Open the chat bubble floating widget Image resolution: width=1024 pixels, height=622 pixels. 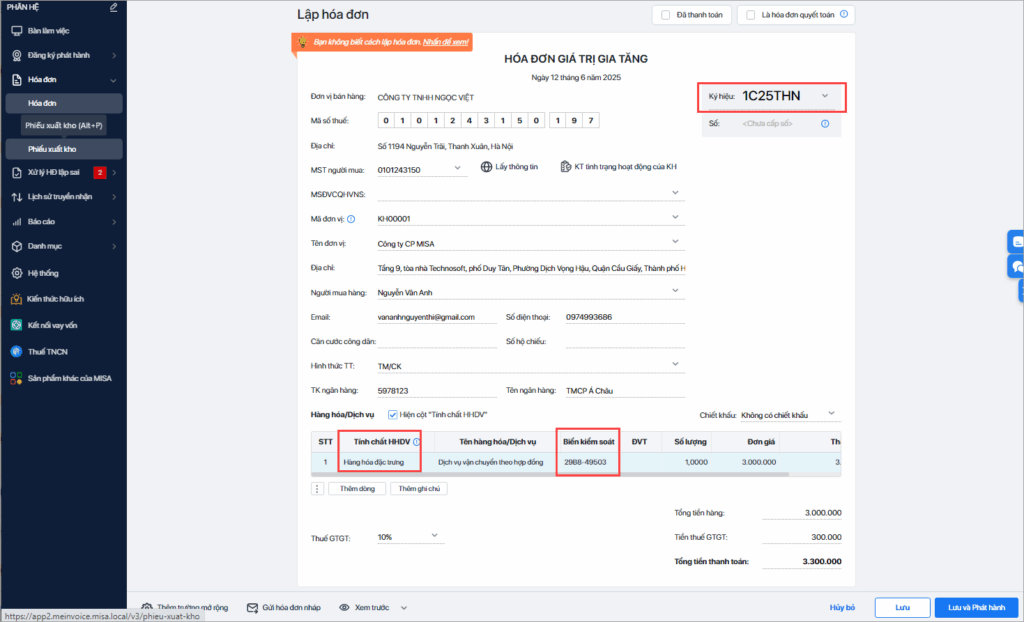tap(1017, 267)
